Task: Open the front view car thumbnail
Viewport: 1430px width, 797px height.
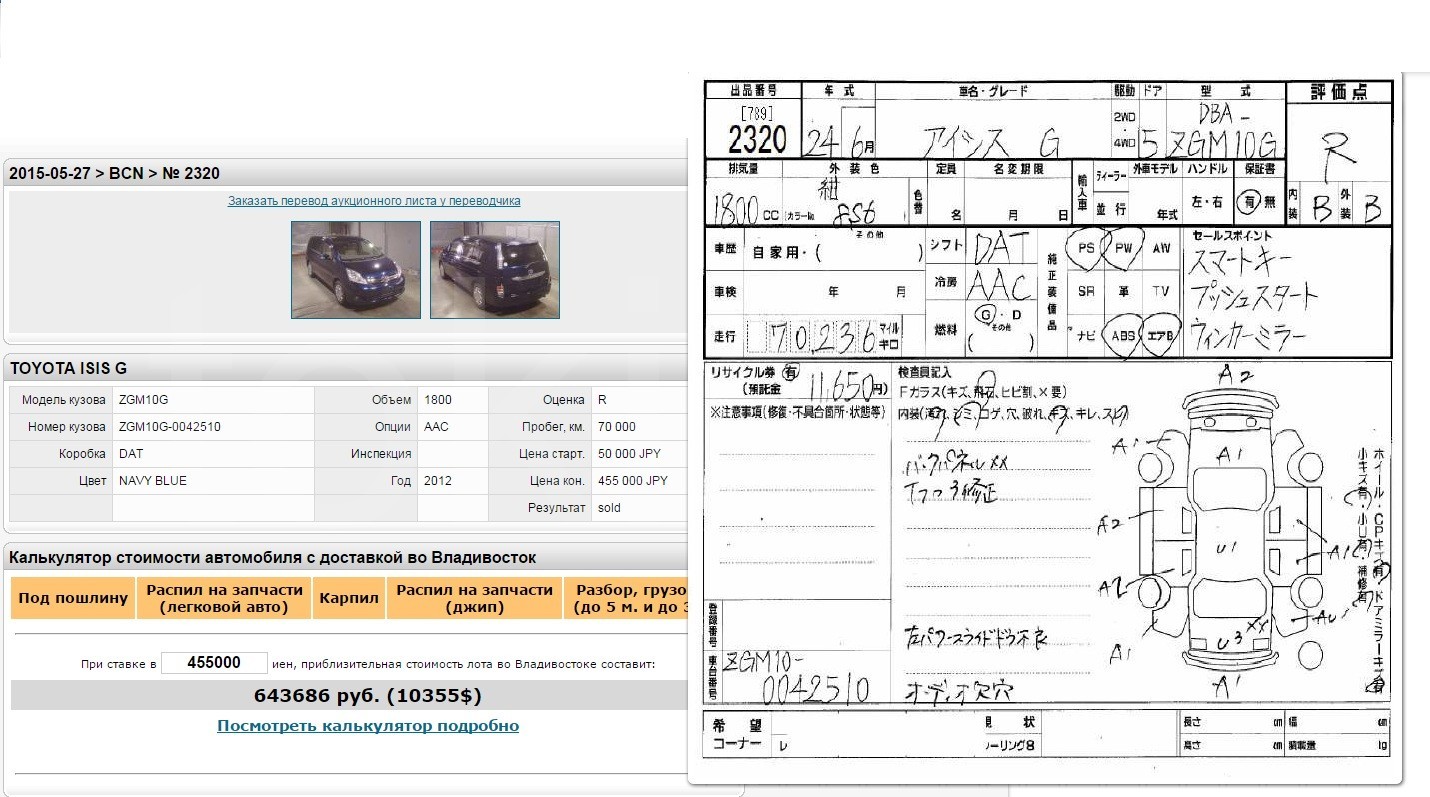Action: coord(356,270)
